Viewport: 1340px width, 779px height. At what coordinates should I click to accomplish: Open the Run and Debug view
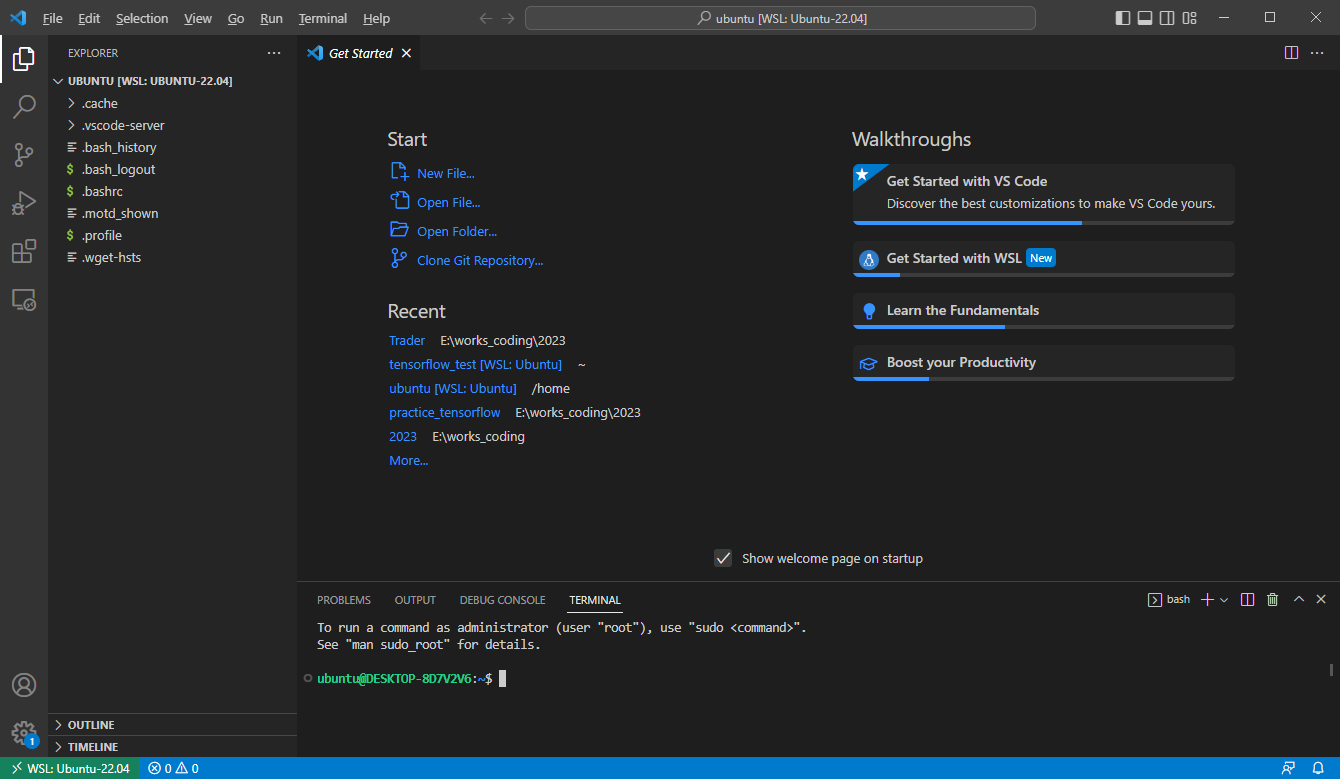pyautogui.click(x=24, y=203)
